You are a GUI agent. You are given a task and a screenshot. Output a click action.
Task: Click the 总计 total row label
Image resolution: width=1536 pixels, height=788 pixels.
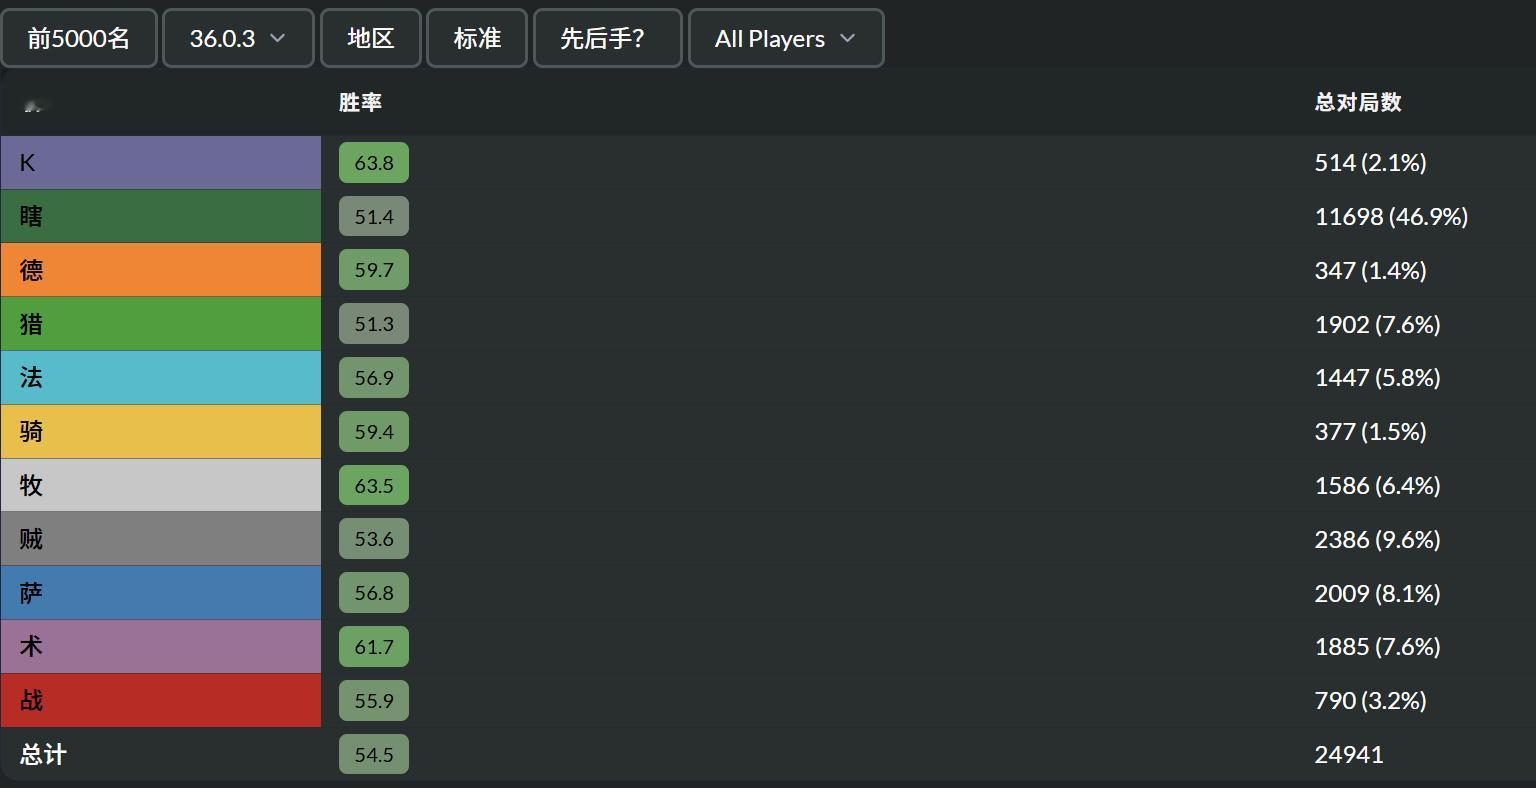pos(43,754)
